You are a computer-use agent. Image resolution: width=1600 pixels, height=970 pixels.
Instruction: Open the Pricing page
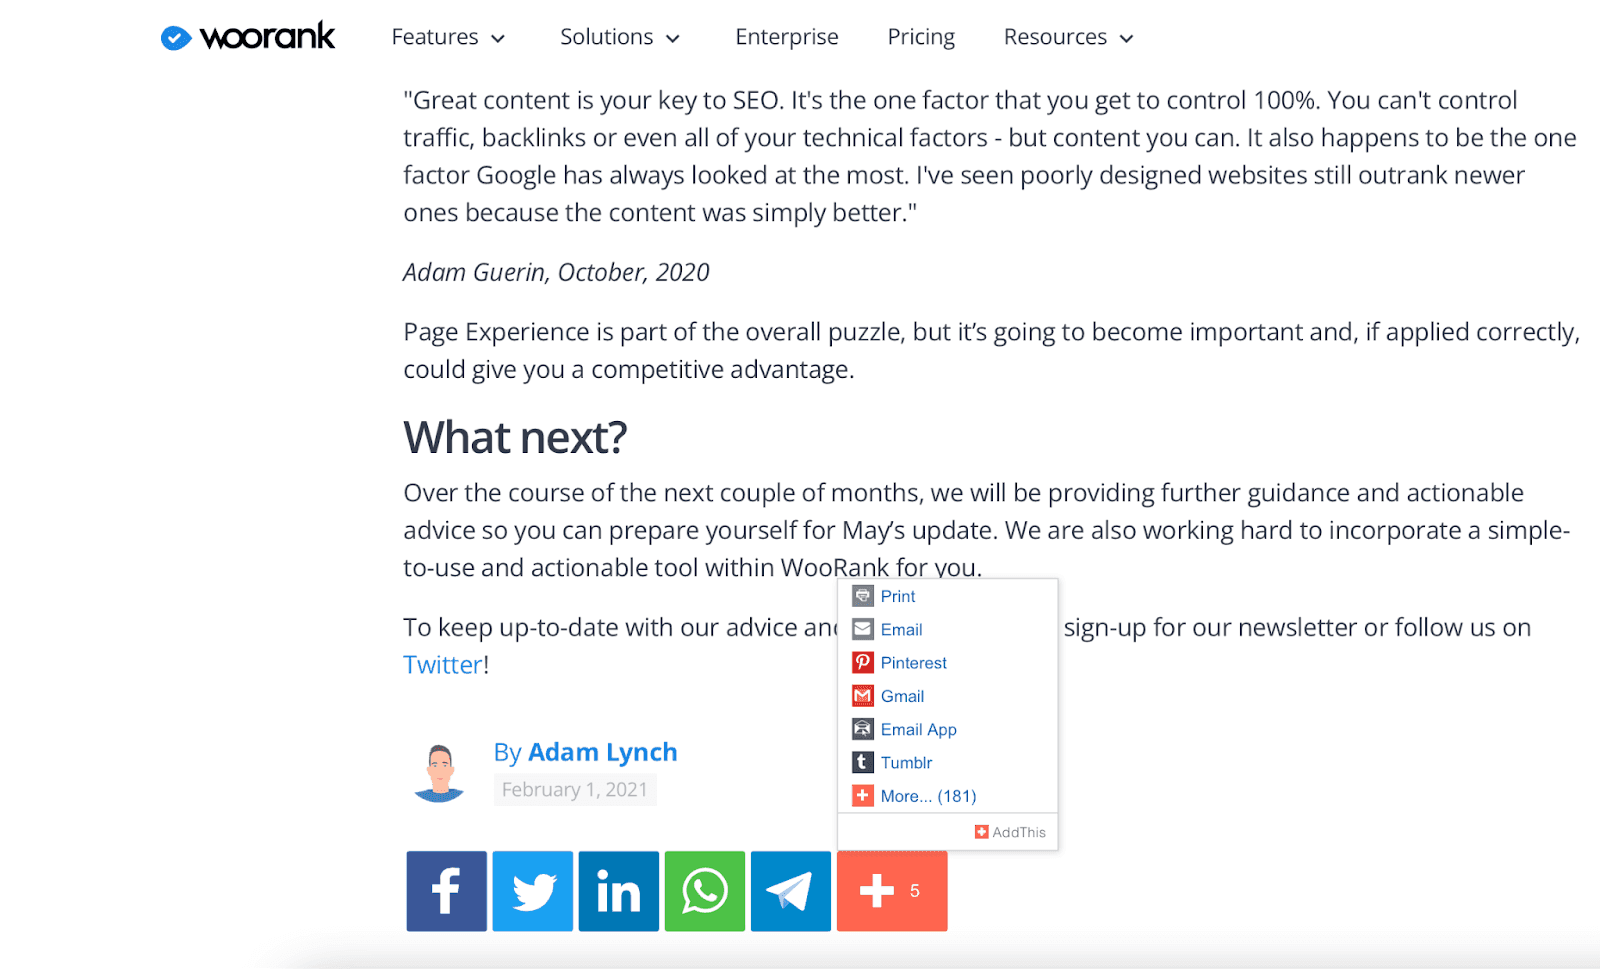tap(921, 37)
